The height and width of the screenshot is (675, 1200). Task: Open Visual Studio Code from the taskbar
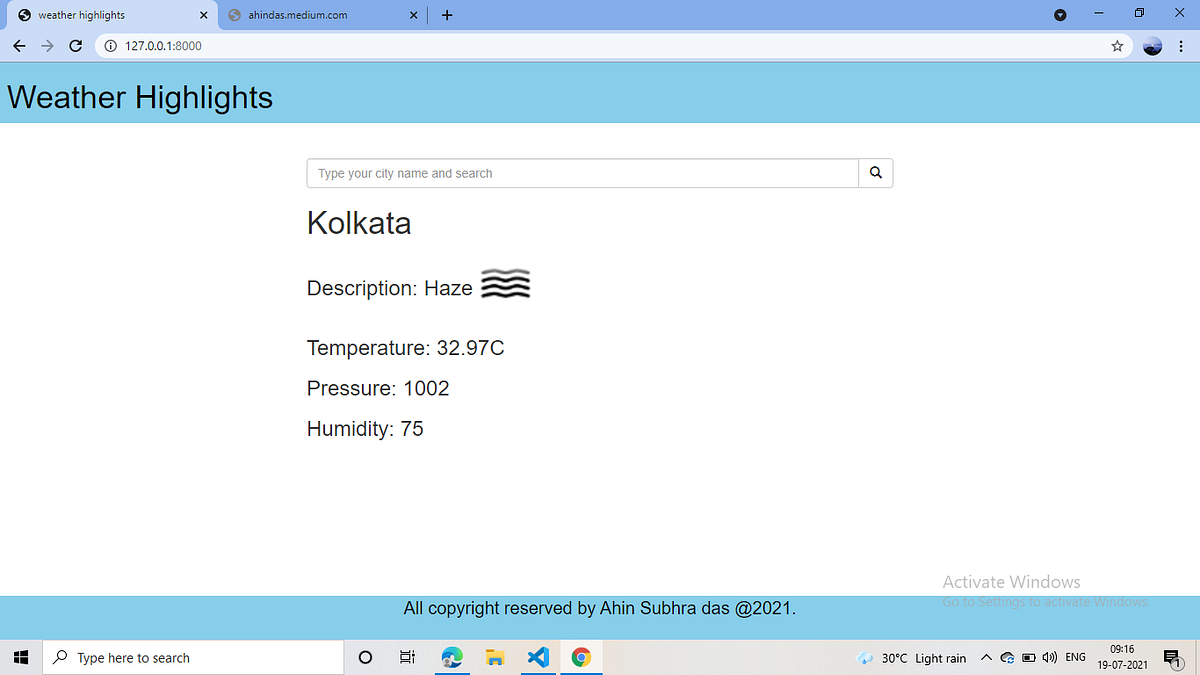click(538, 657)
